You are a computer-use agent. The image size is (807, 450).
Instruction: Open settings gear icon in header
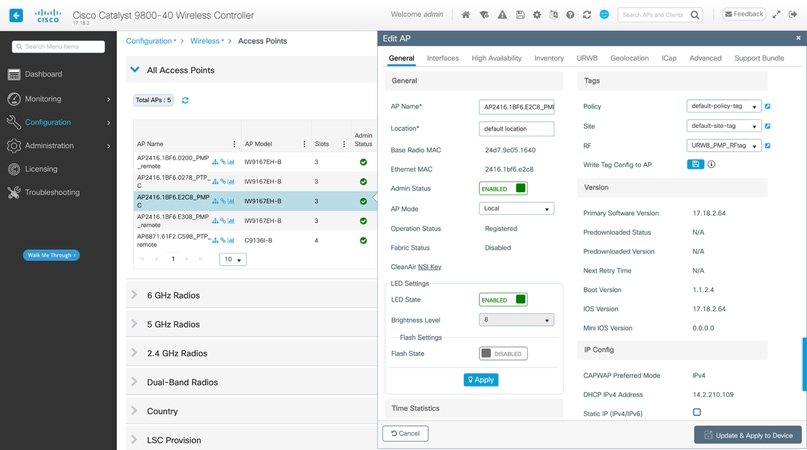(x=537, y=15)
